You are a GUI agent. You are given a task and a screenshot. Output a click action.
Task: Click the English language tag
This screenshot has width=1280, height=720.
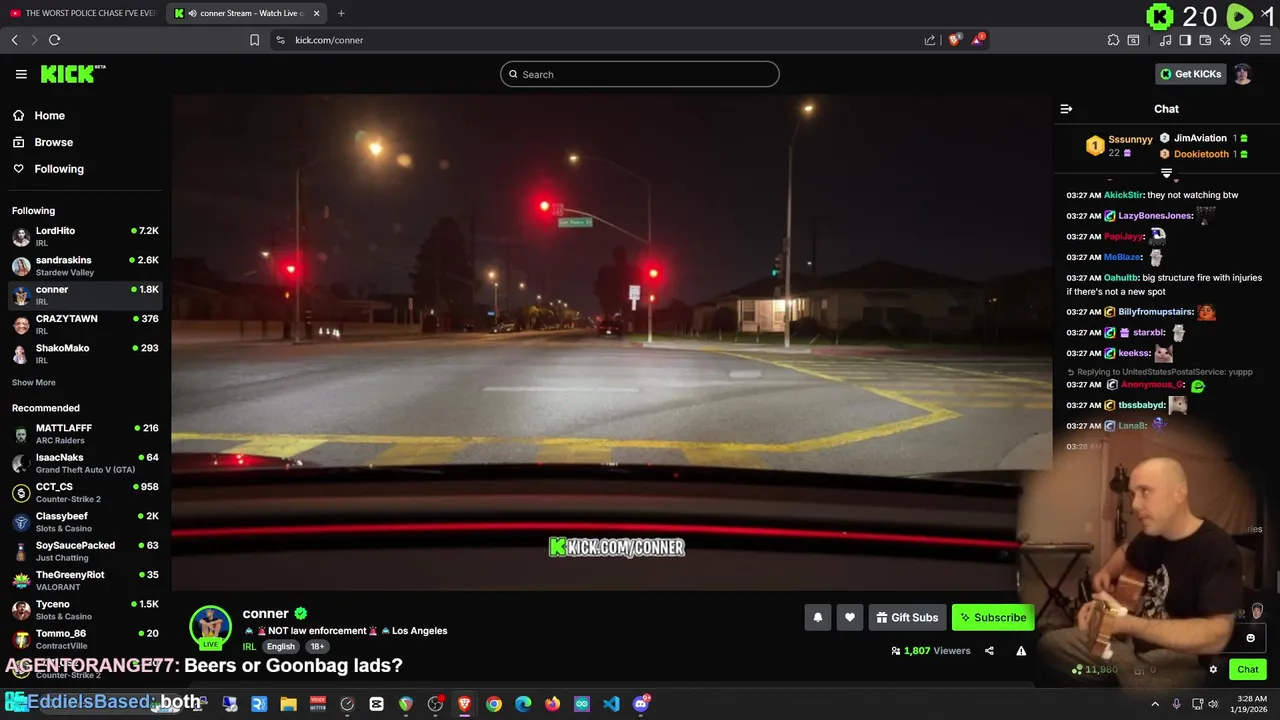click(281, 647)
